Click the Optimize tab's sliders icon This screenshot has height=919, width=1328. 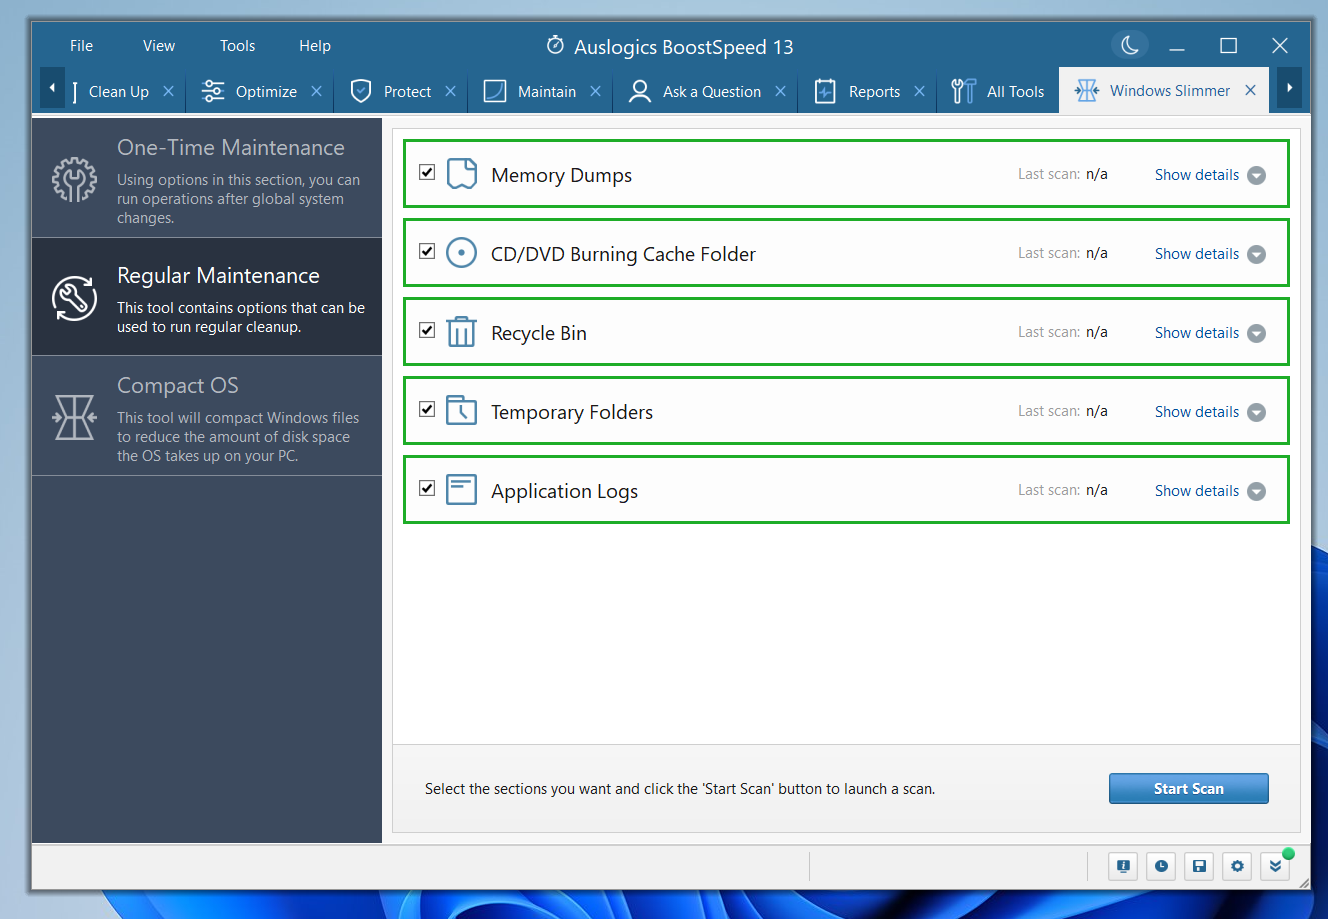click(x=213, y=91)
